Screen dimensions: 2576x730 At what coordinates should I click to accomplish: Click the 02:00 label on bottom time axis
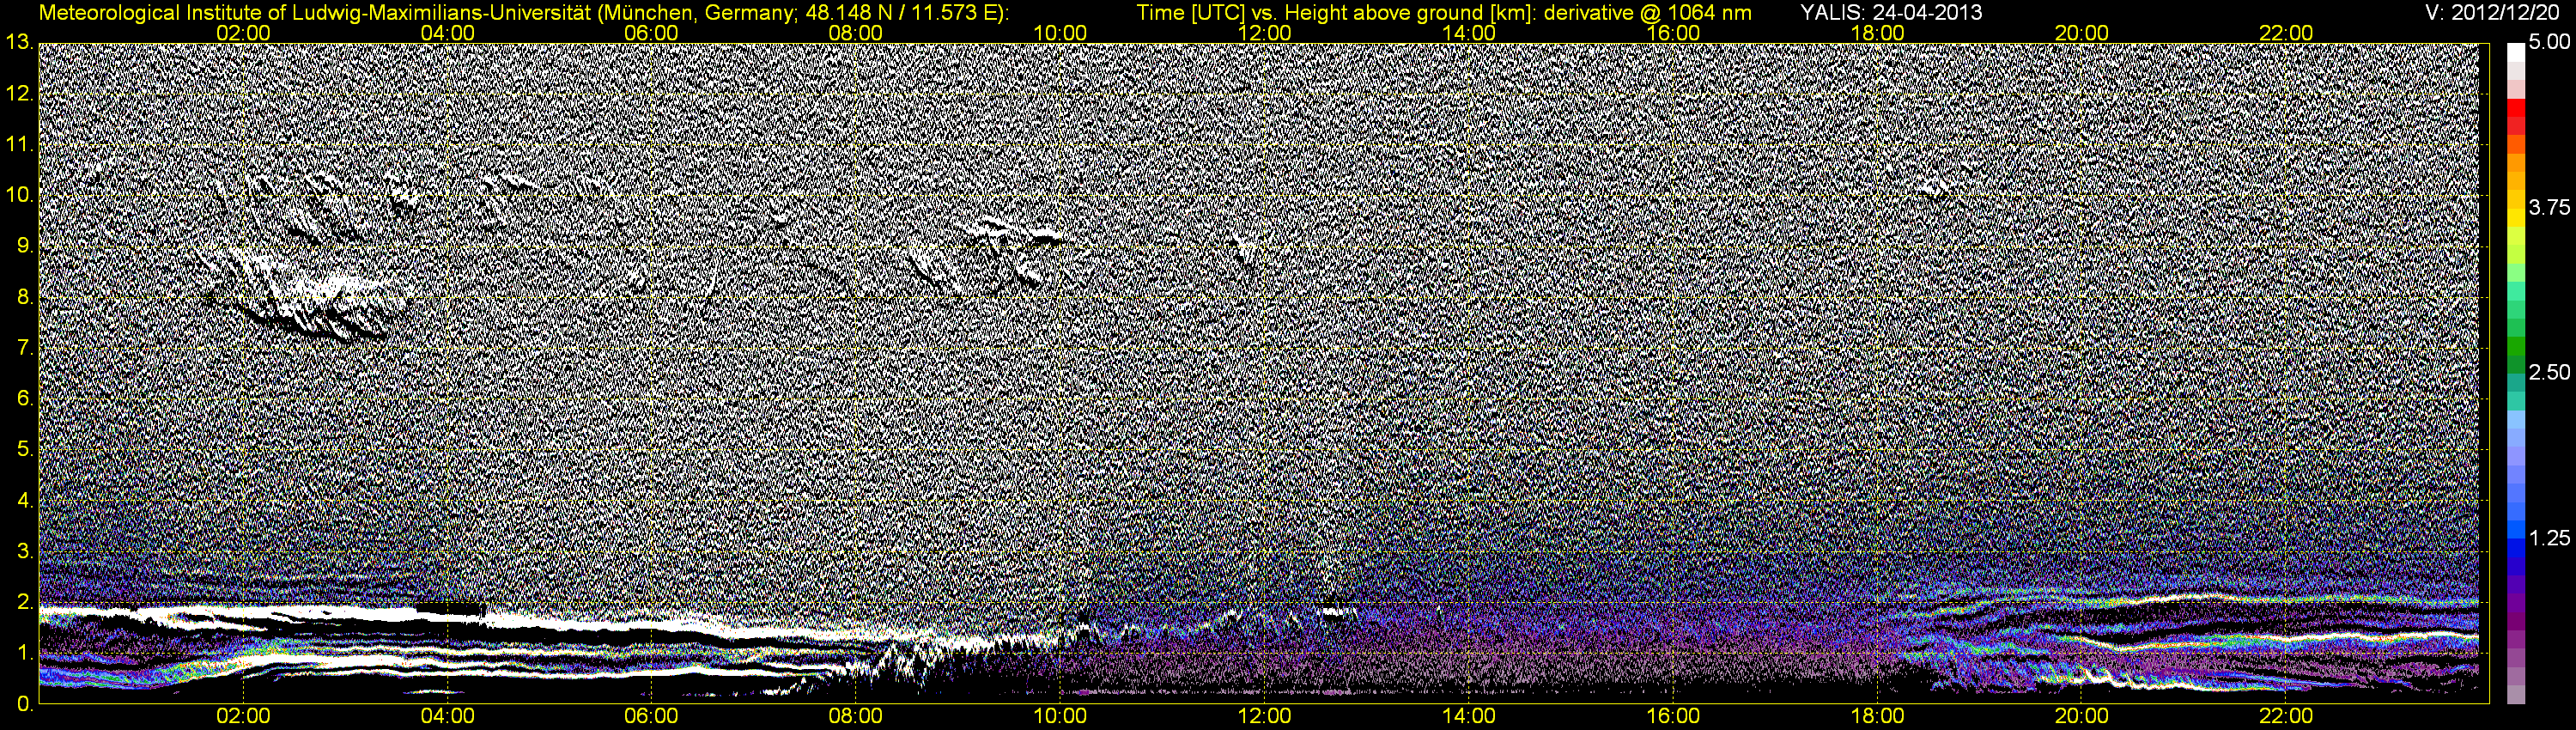(x=243, y=716)
